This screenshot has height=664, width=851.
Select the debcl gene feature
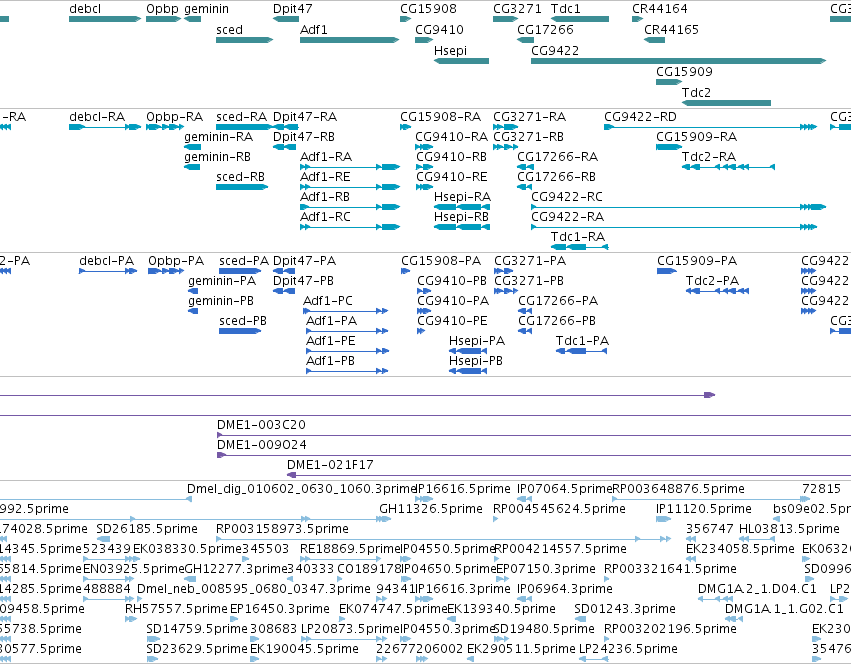pos(105,19)
